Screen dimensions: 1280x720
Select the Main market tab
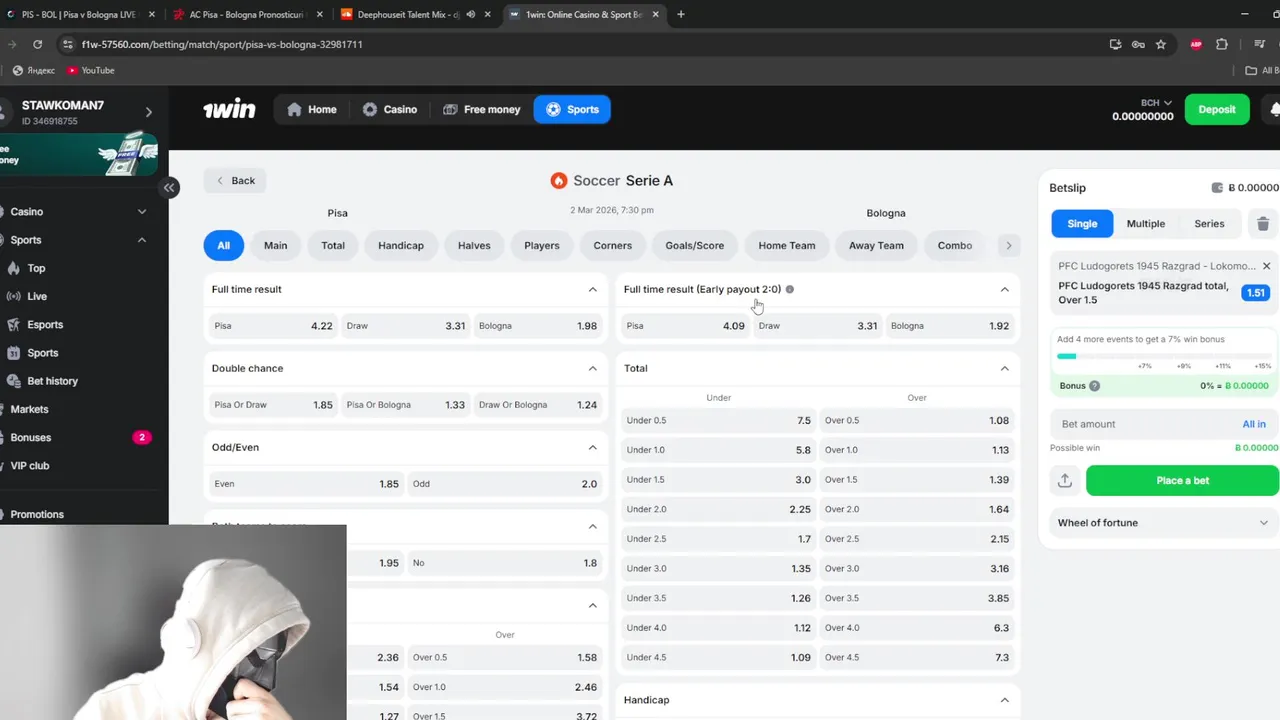(x=275, y=245)
